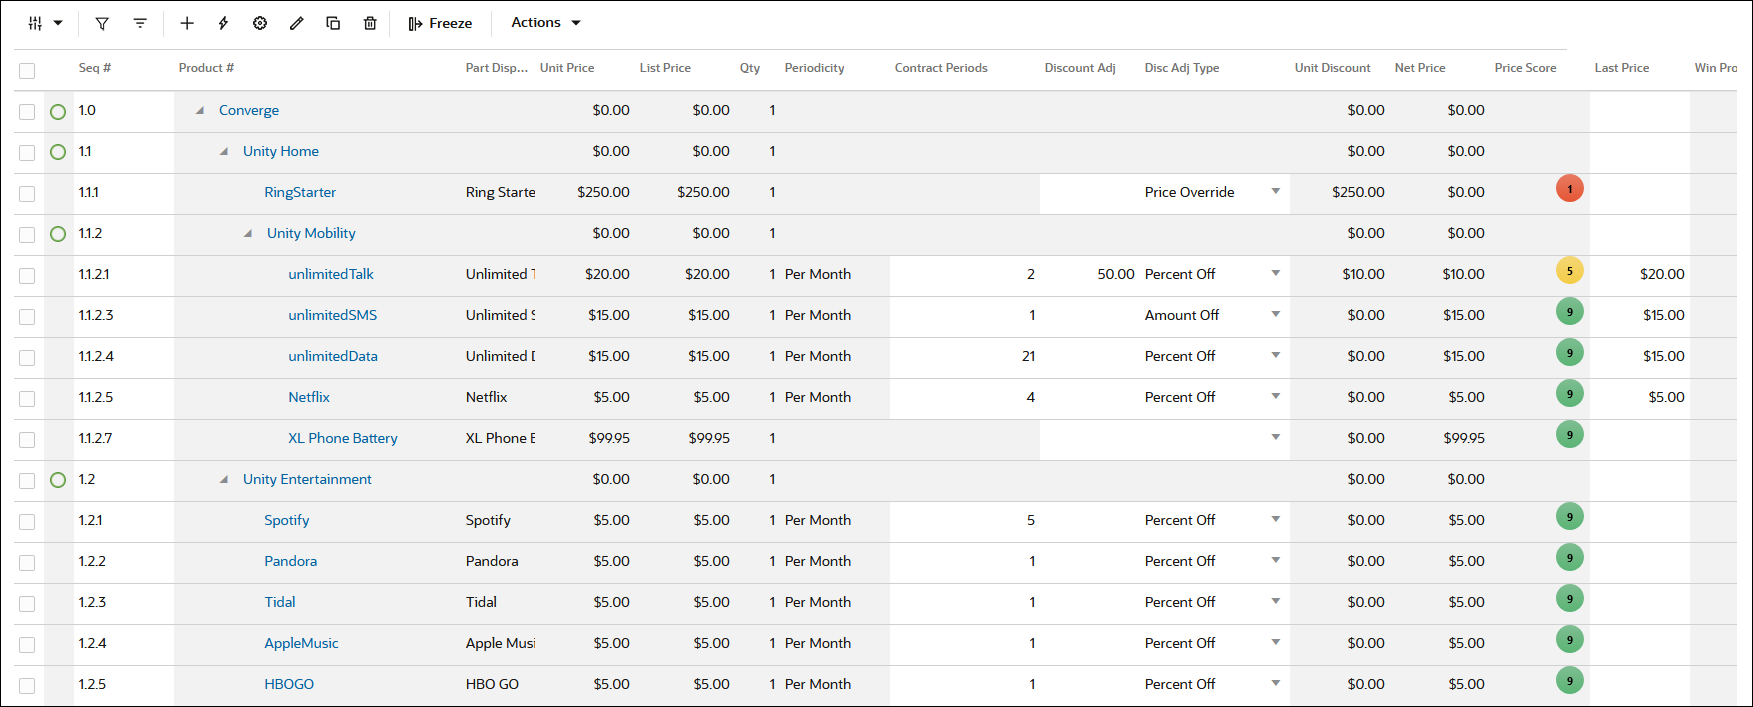
Task: Open Disc Adj Type dropdown for RingStarter
Action: (1275, 192)
